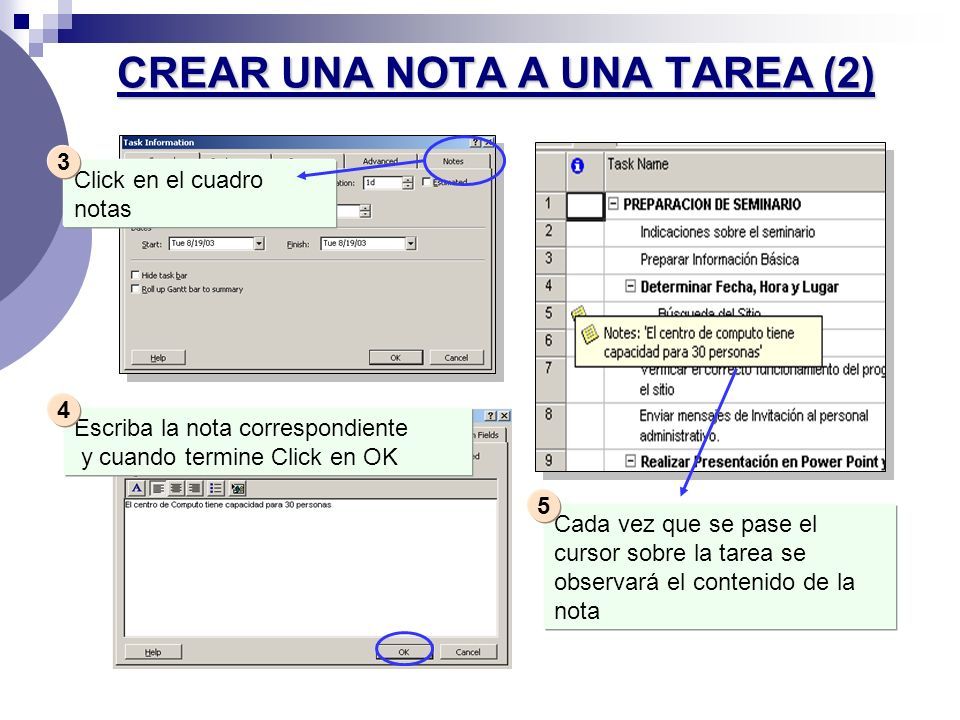Align note text left
960x720 pixels.
(x=158, y=489)
